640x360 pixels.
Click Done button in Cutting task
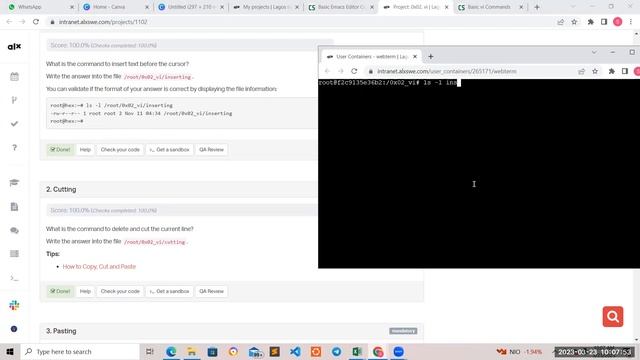tap(60, 291)
